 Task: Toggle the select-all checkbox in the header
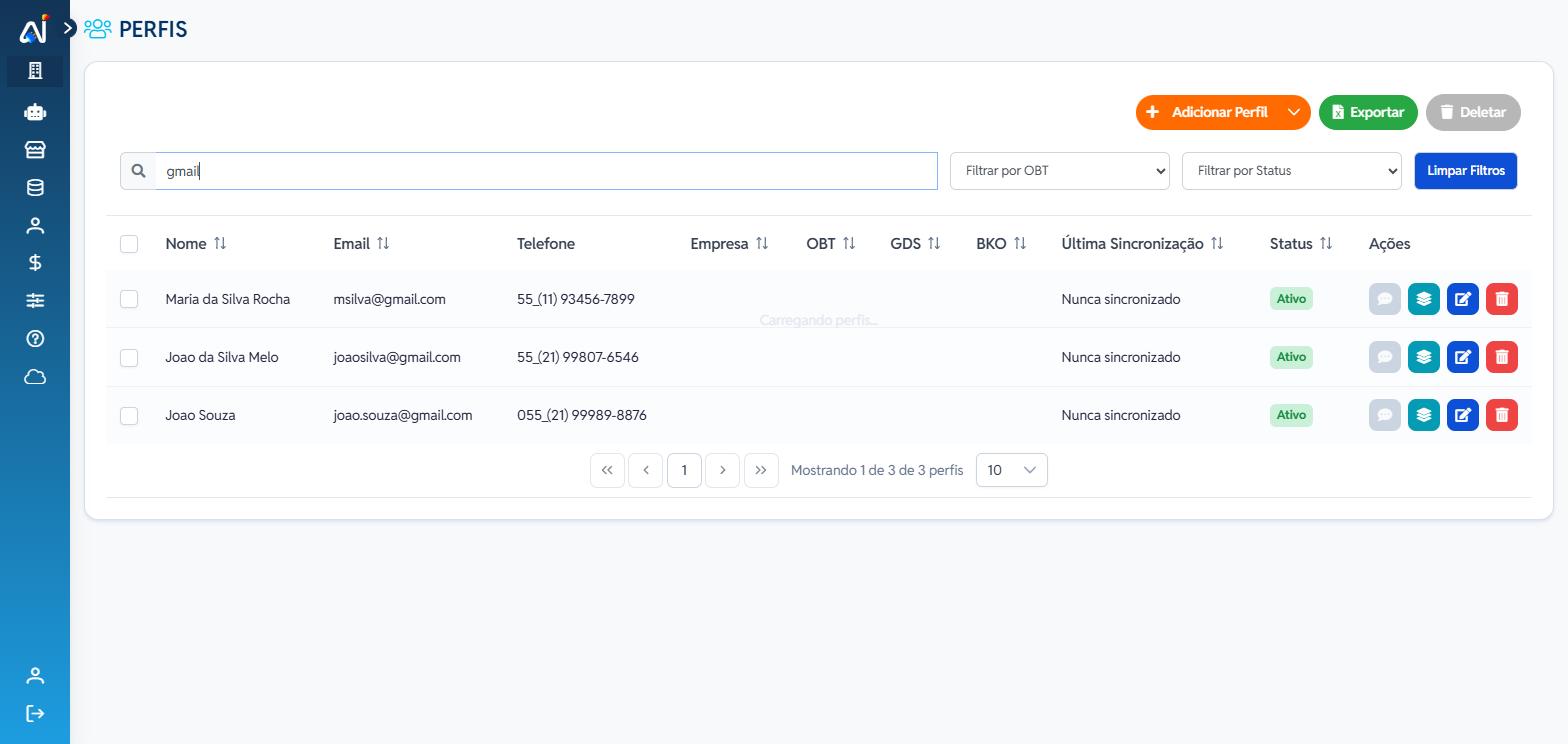pos(129,244)
